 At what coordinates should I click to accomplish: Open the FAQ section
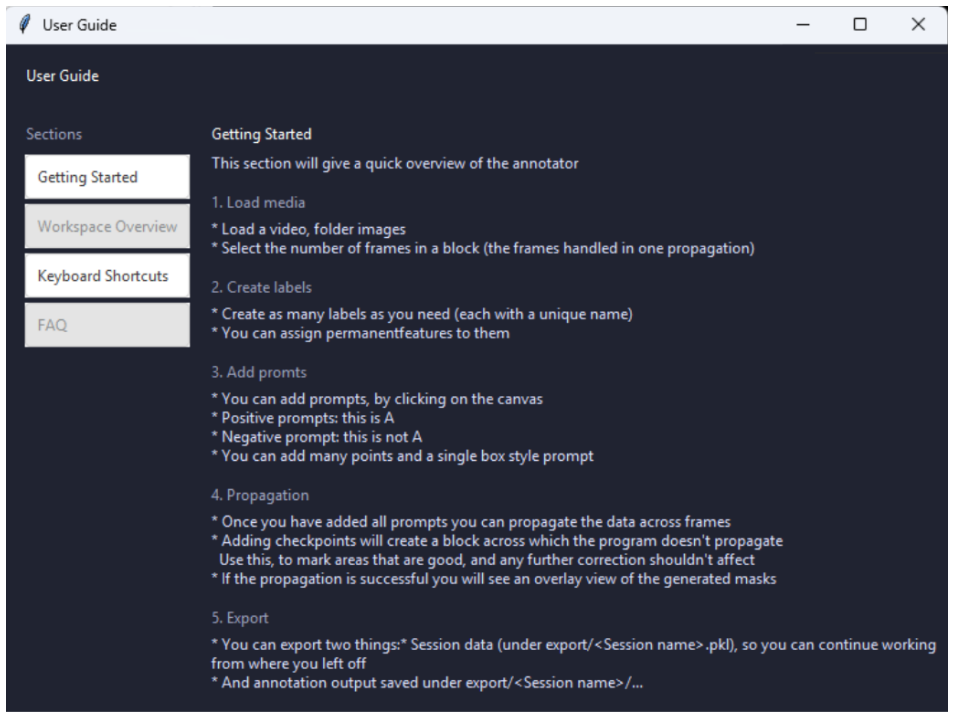(107, 325)
